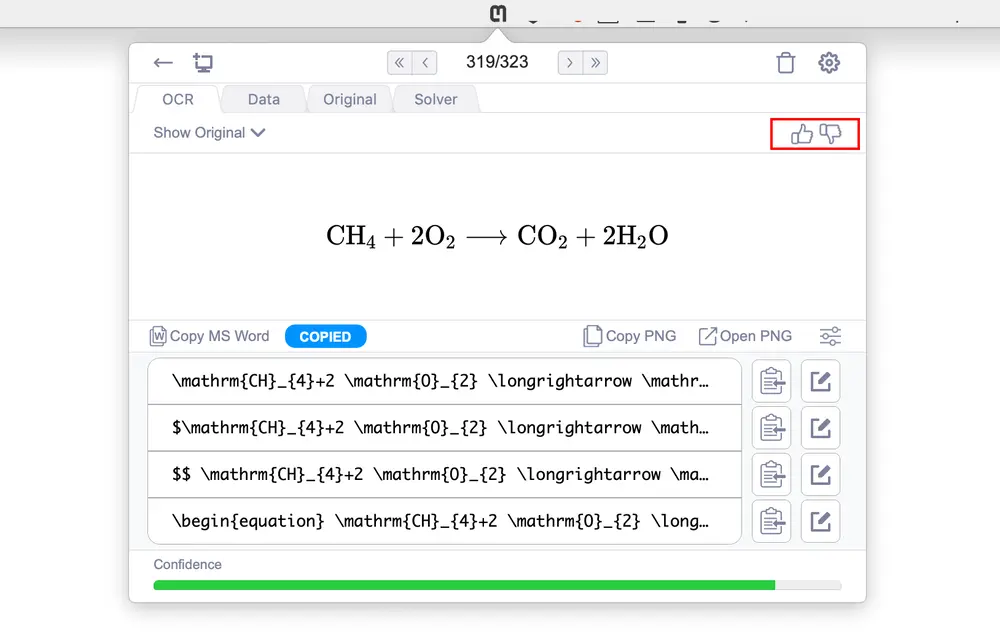Jump to the last snip result

pyautogui.click(x=595, y=62)
